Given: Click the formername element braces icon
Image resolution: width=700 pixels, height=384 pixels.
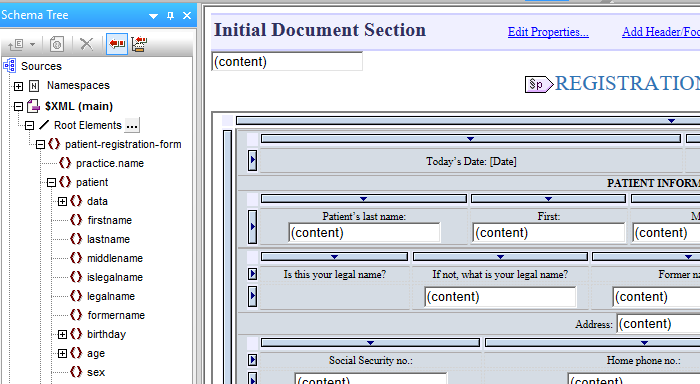Looking at the screenshot, I should click(x=76, y=315).
